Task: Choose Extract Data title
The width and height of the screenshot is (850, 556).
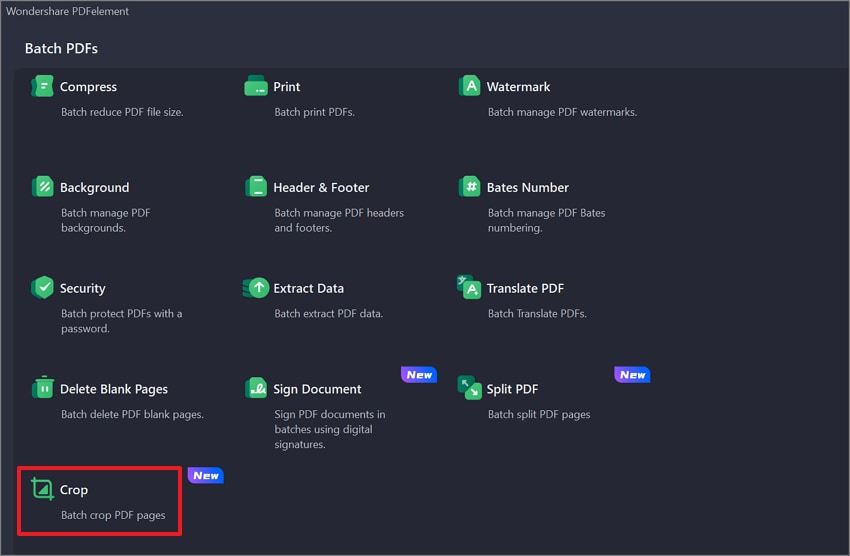Action: pos(308,288)
